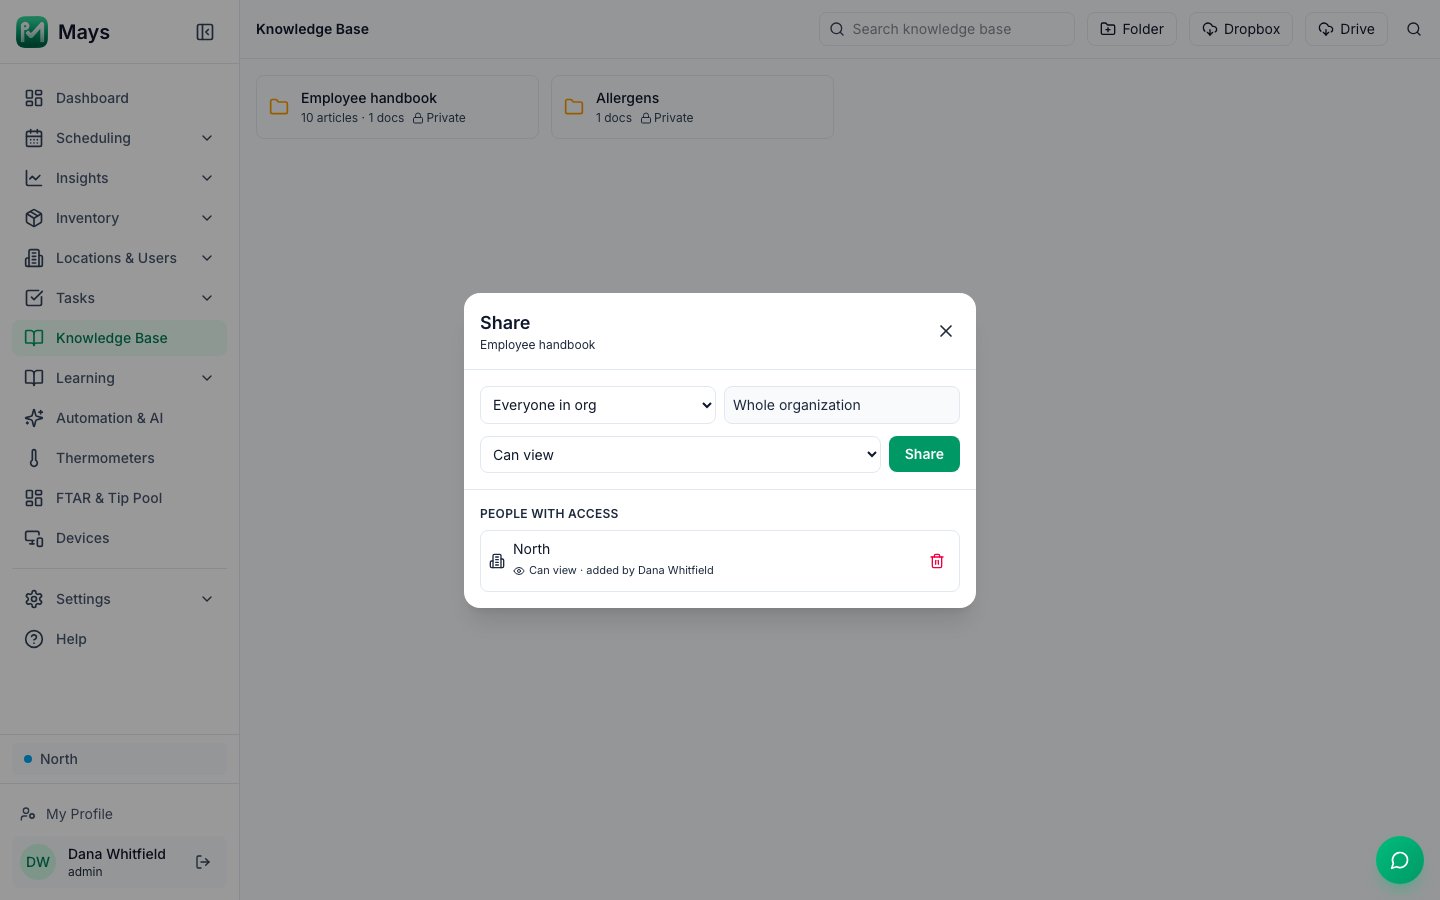Expand the Scheduling submenu chevron
Image resolution: width=1440 pixels, height=900 pixels.
coord(207,138)
